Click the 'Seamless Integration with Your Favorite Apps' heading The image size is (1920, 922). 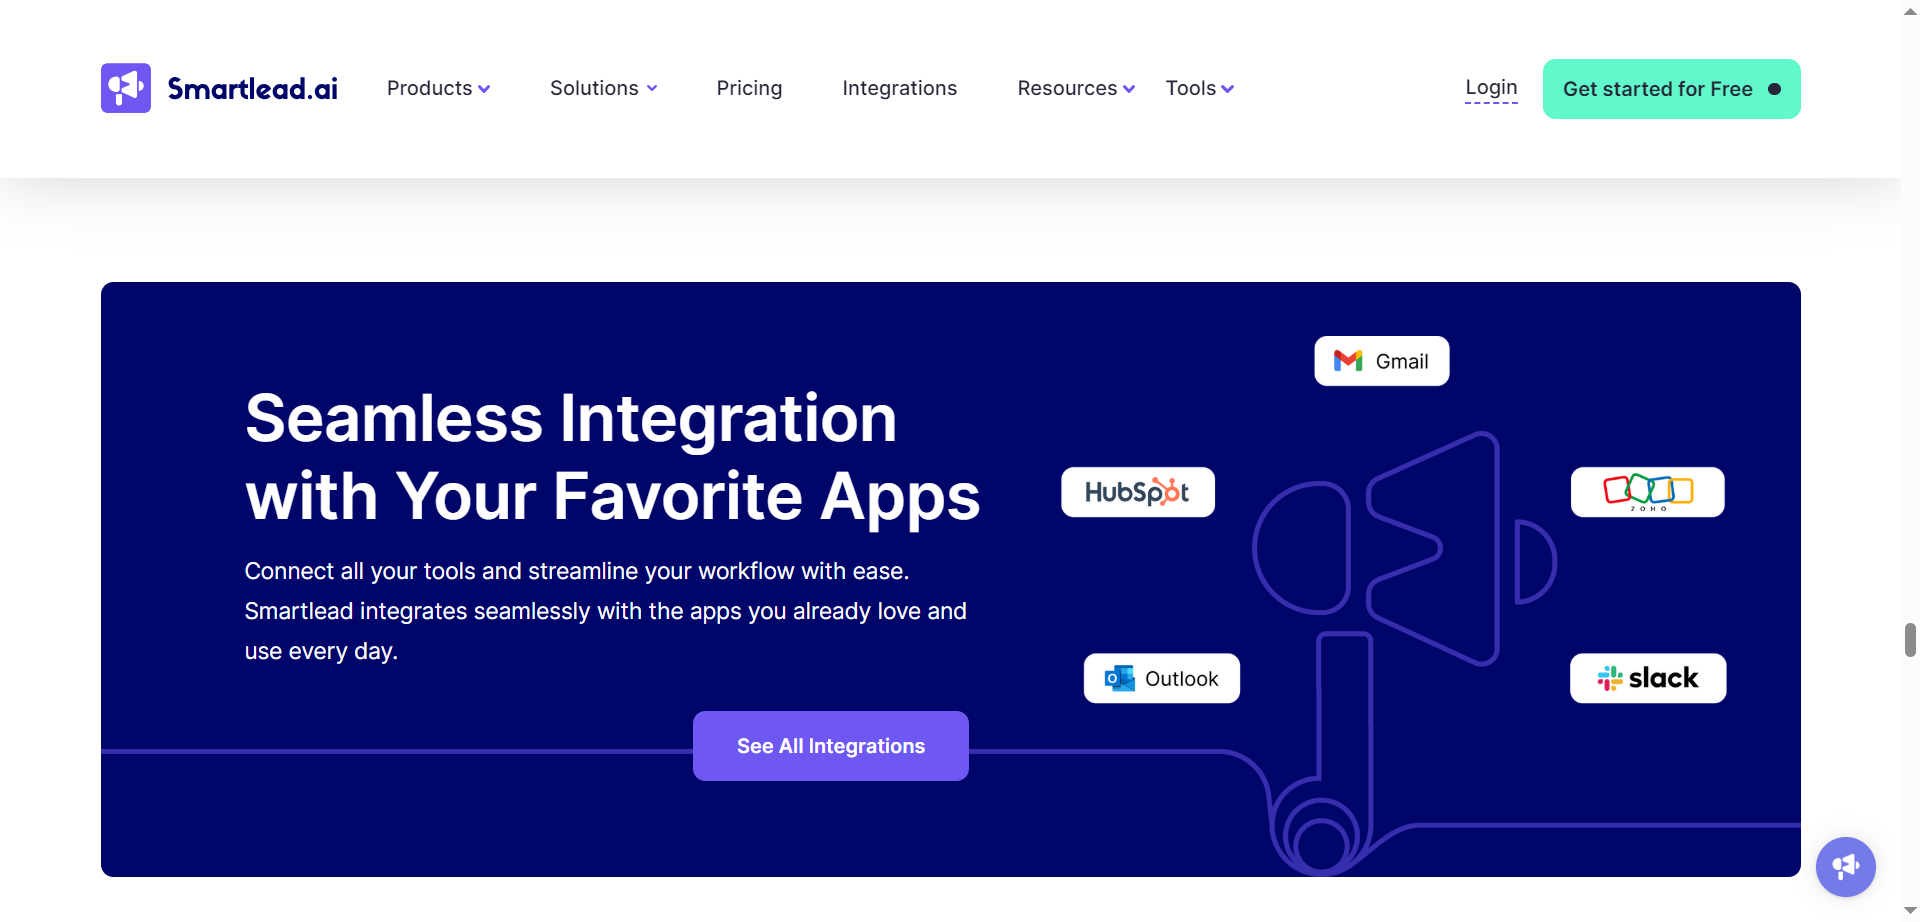point(612,457)
